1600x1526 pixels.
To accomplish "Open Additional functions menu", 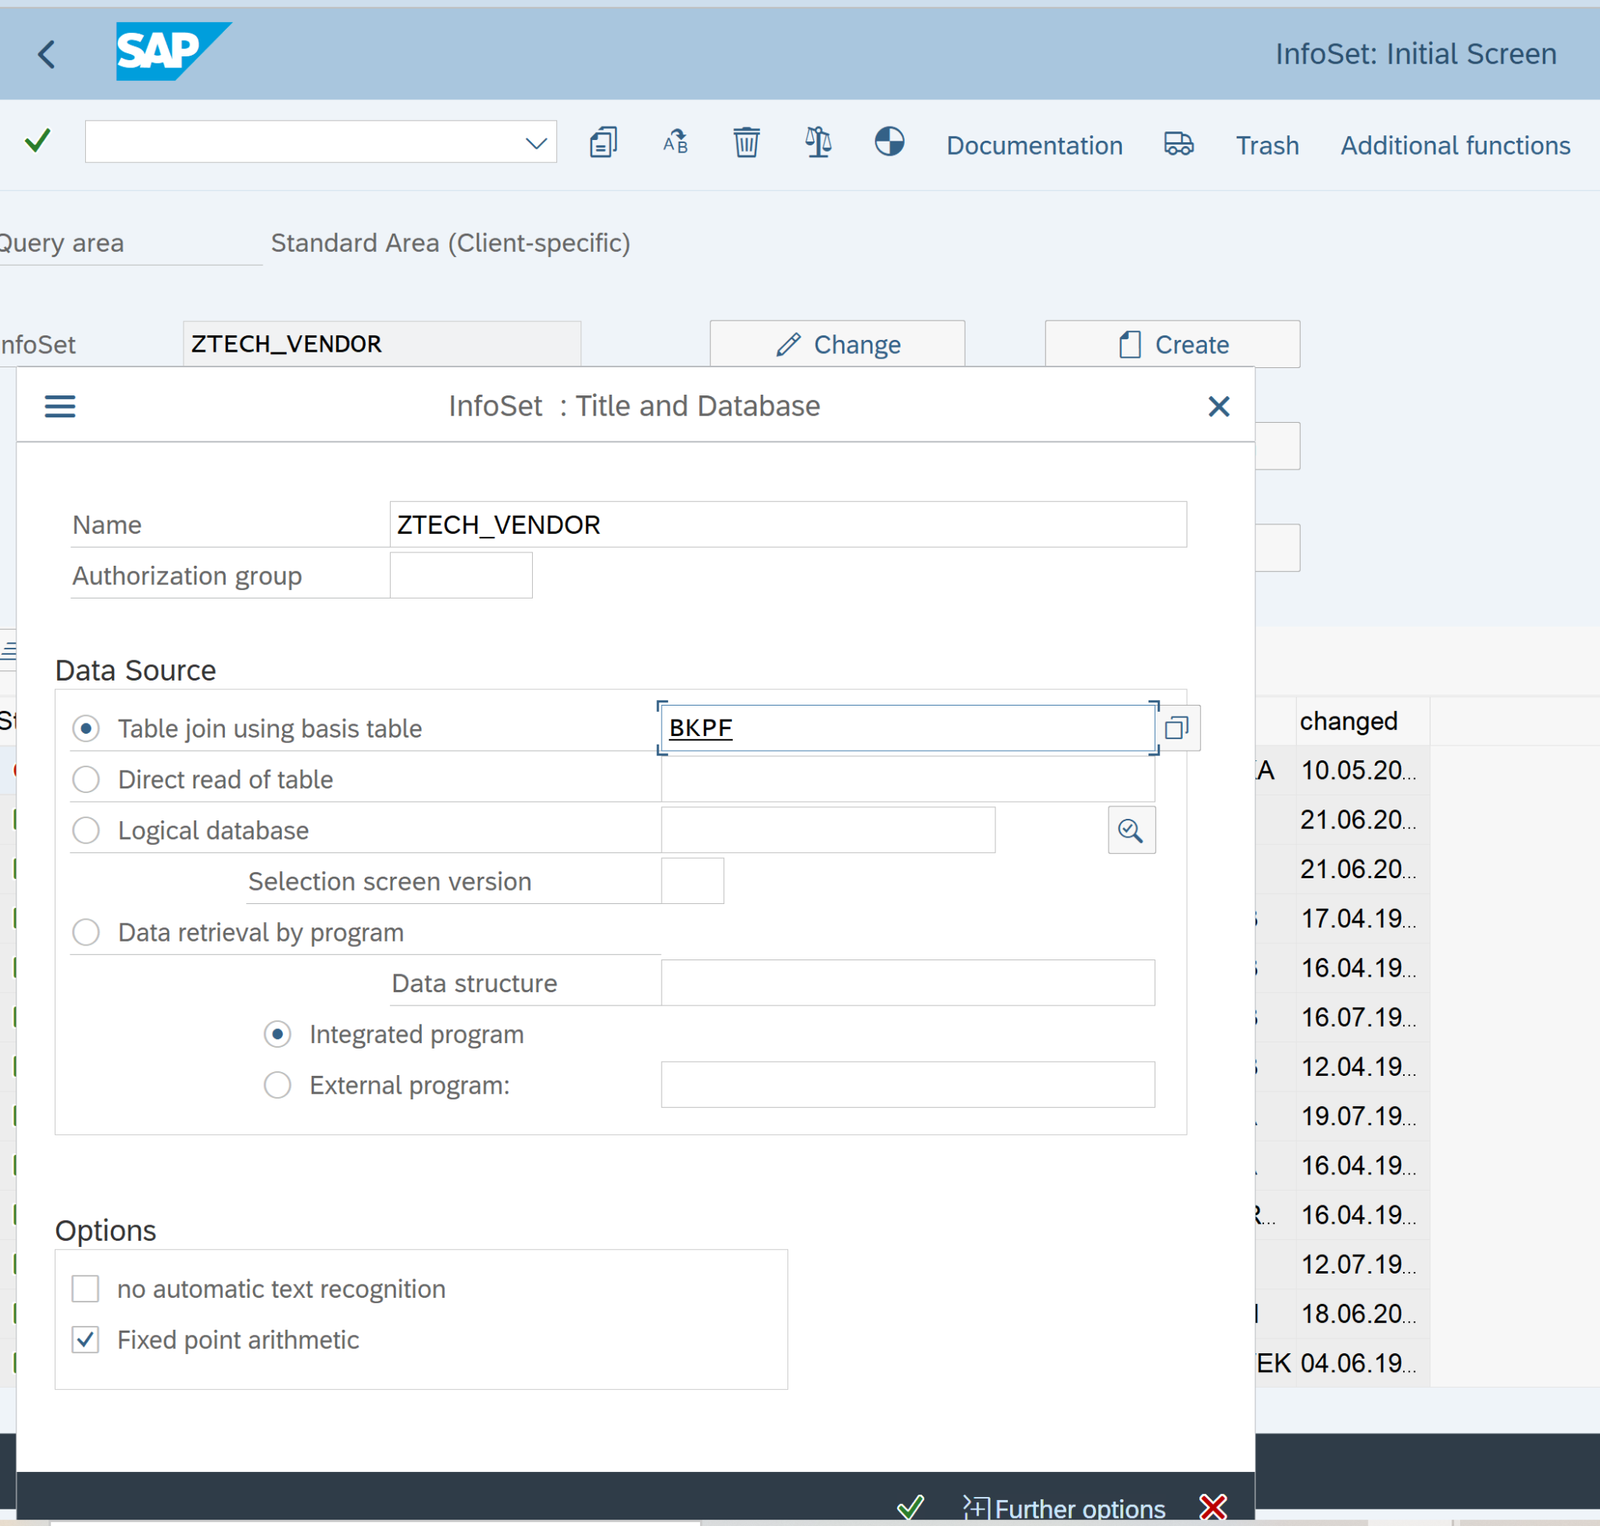I will point(1454,145).
